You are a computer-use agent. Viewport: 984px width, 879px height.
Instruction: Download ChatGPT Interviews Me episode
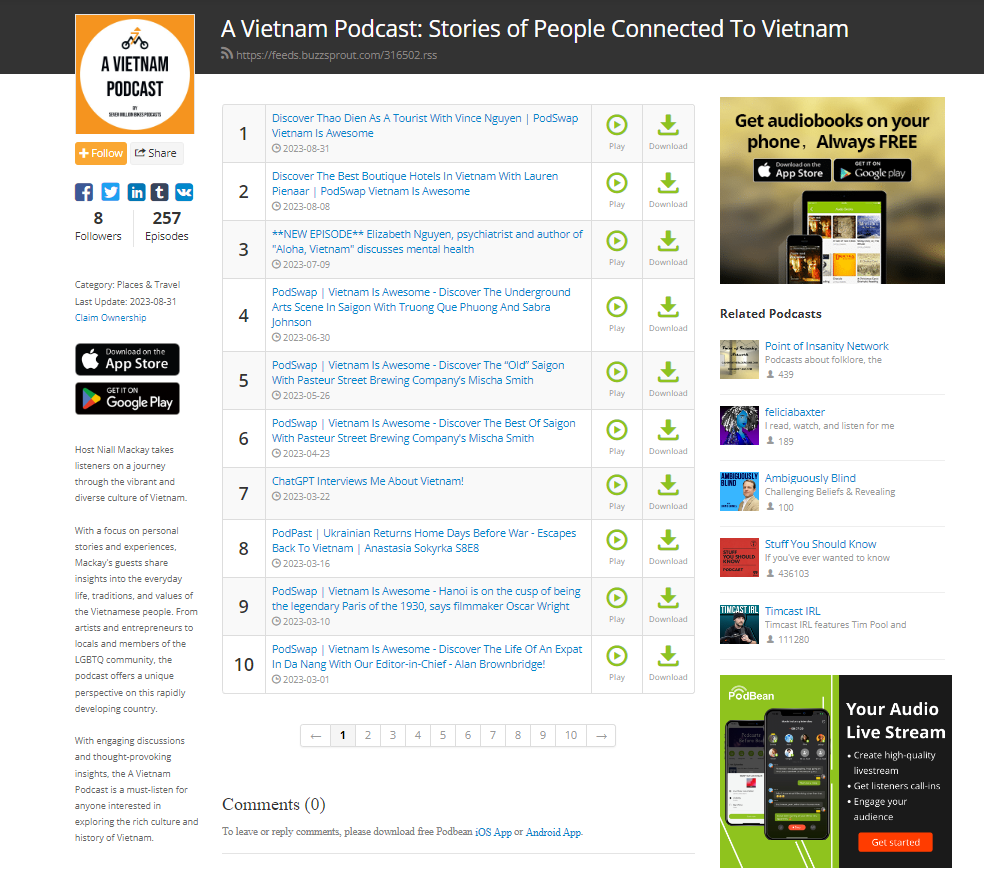click(x=668, y=493)
